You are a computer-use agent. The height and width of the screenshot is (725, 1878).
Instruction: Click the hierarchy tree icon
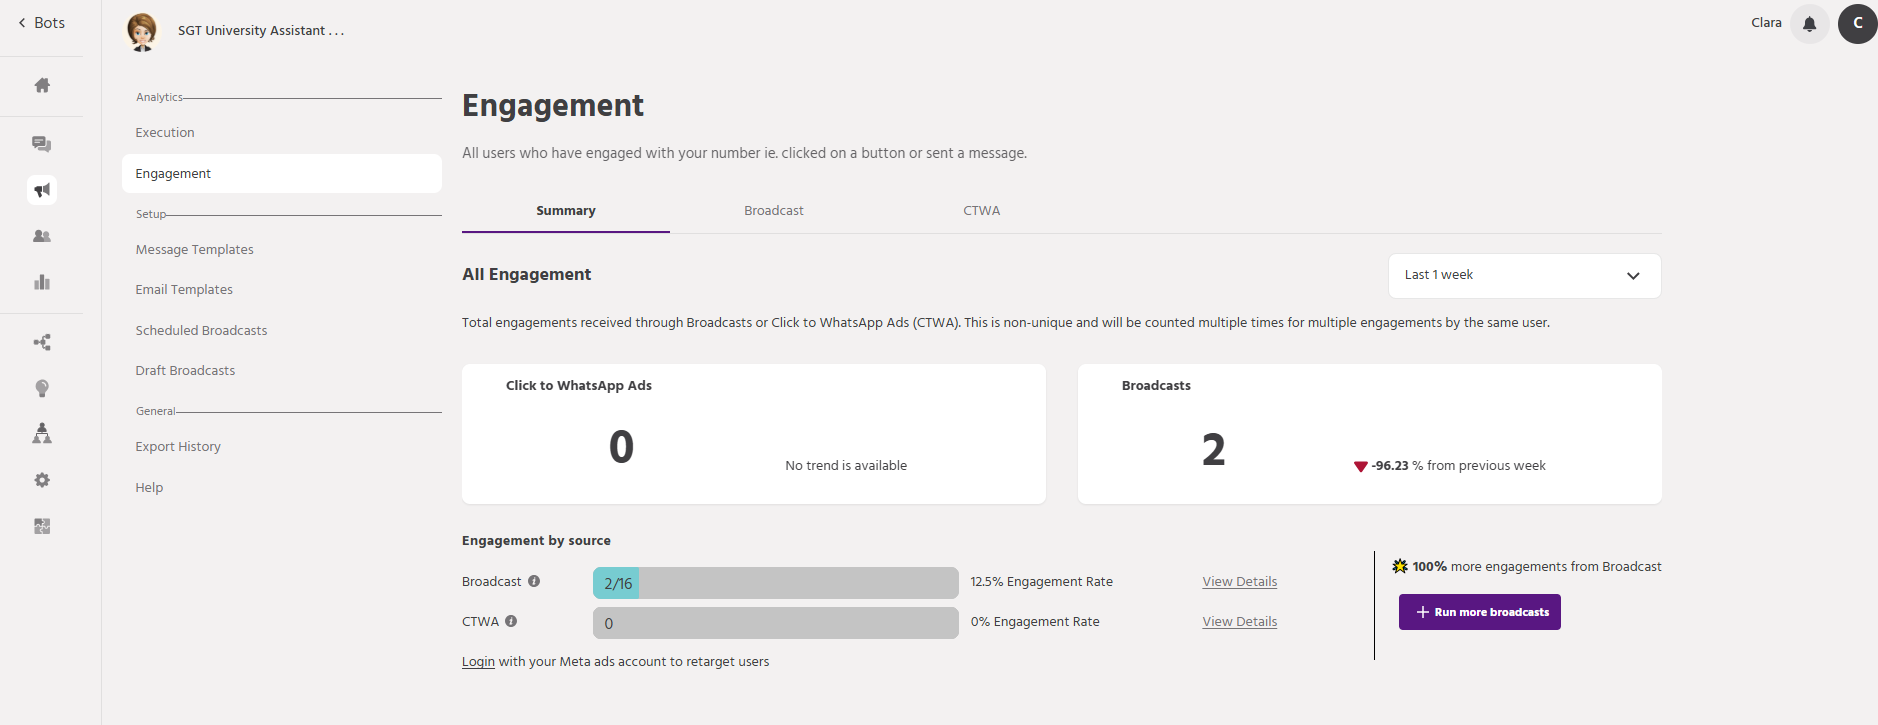(x=42, y=433)
